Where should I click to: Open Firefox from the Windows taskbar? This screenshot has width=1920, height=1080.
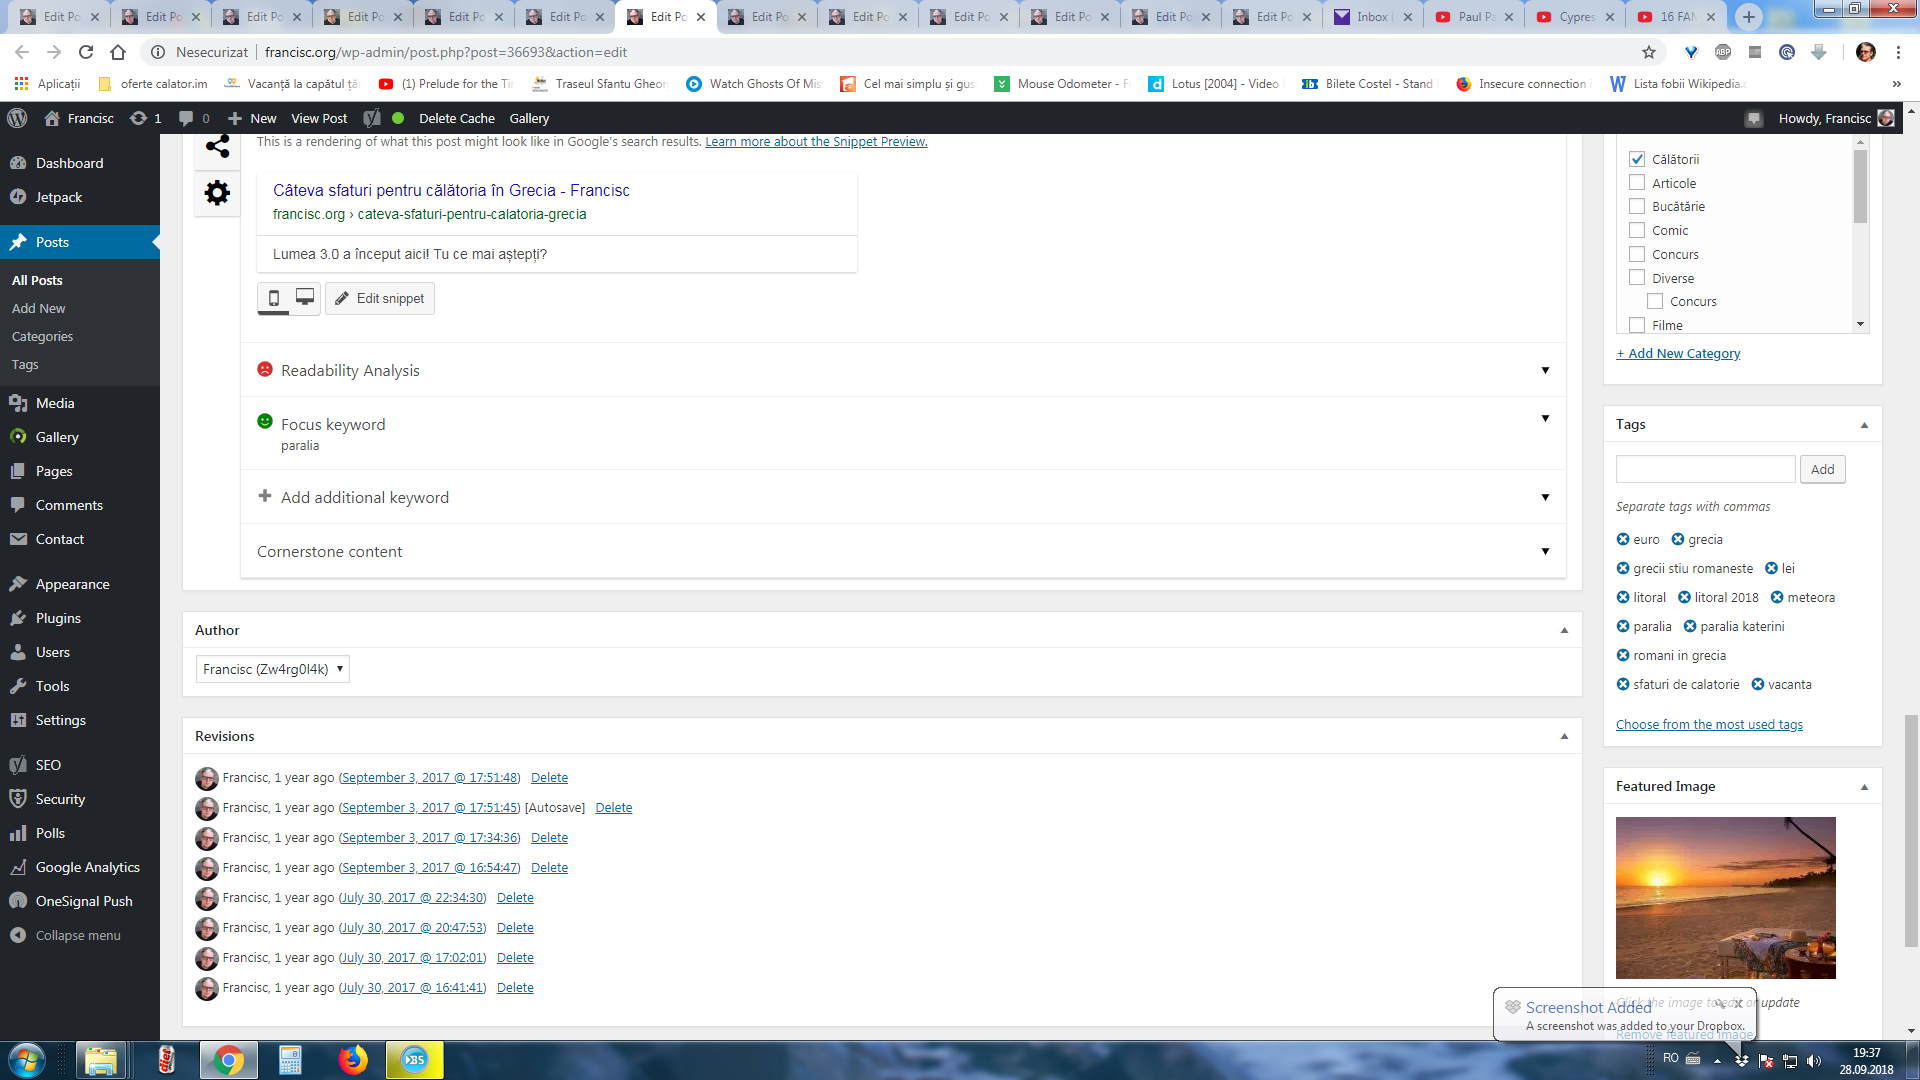(352, 1060)
